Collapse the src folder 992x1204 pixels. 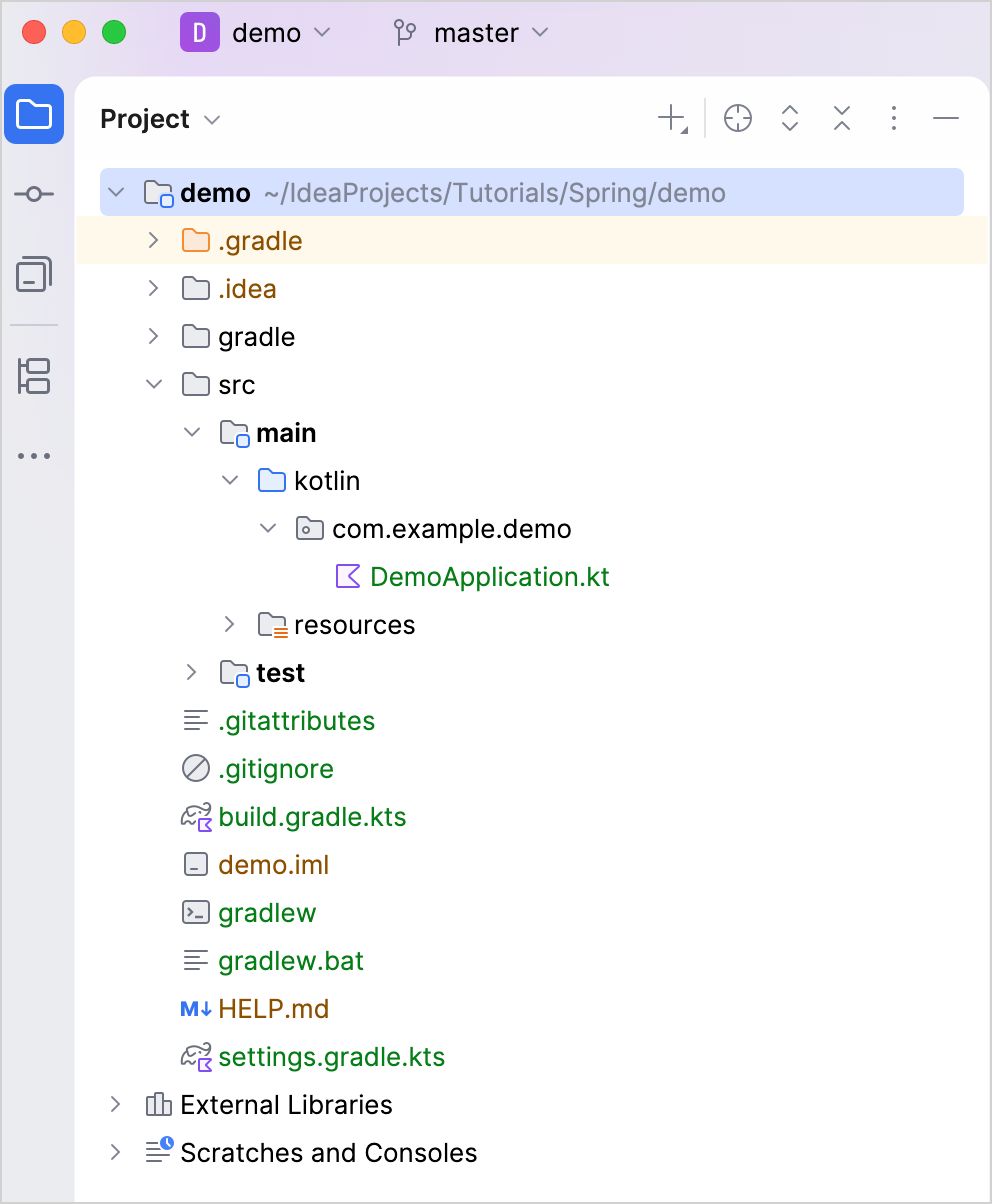(x=153, y=384)
